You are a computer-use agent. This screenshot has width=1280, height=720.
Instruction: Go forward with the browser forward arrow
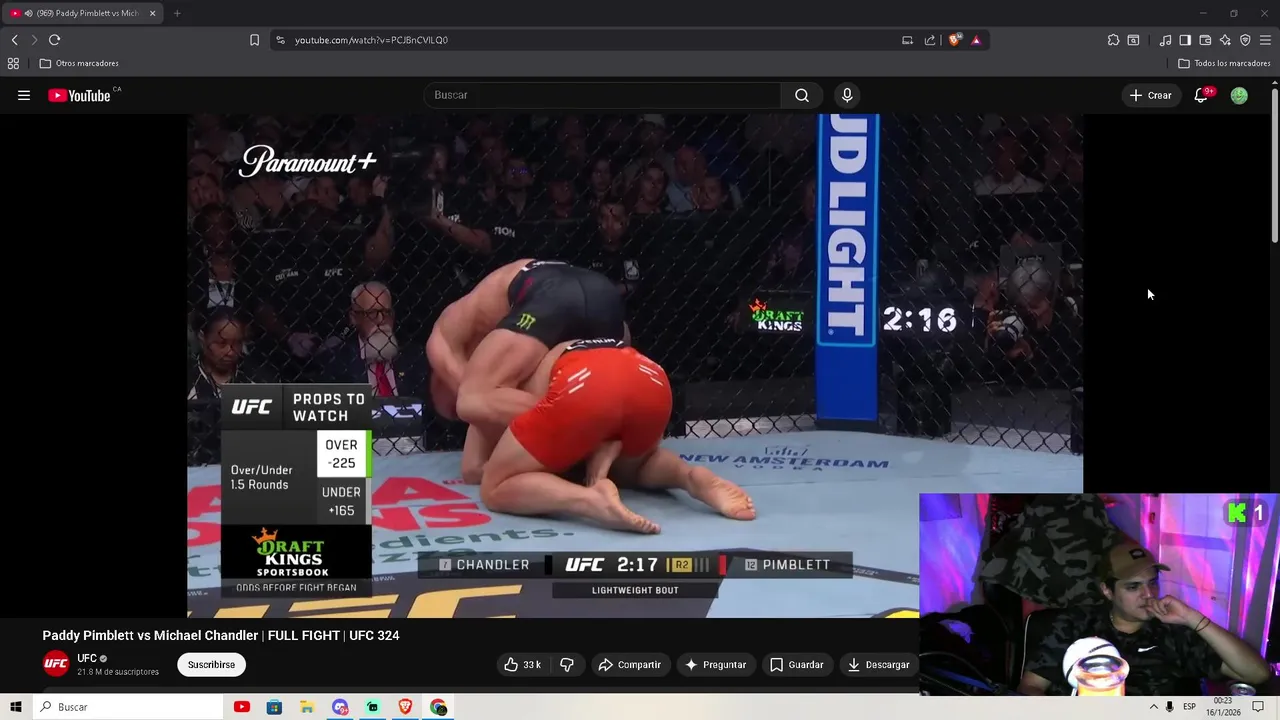pyautogui.click(x=34, y=40)
